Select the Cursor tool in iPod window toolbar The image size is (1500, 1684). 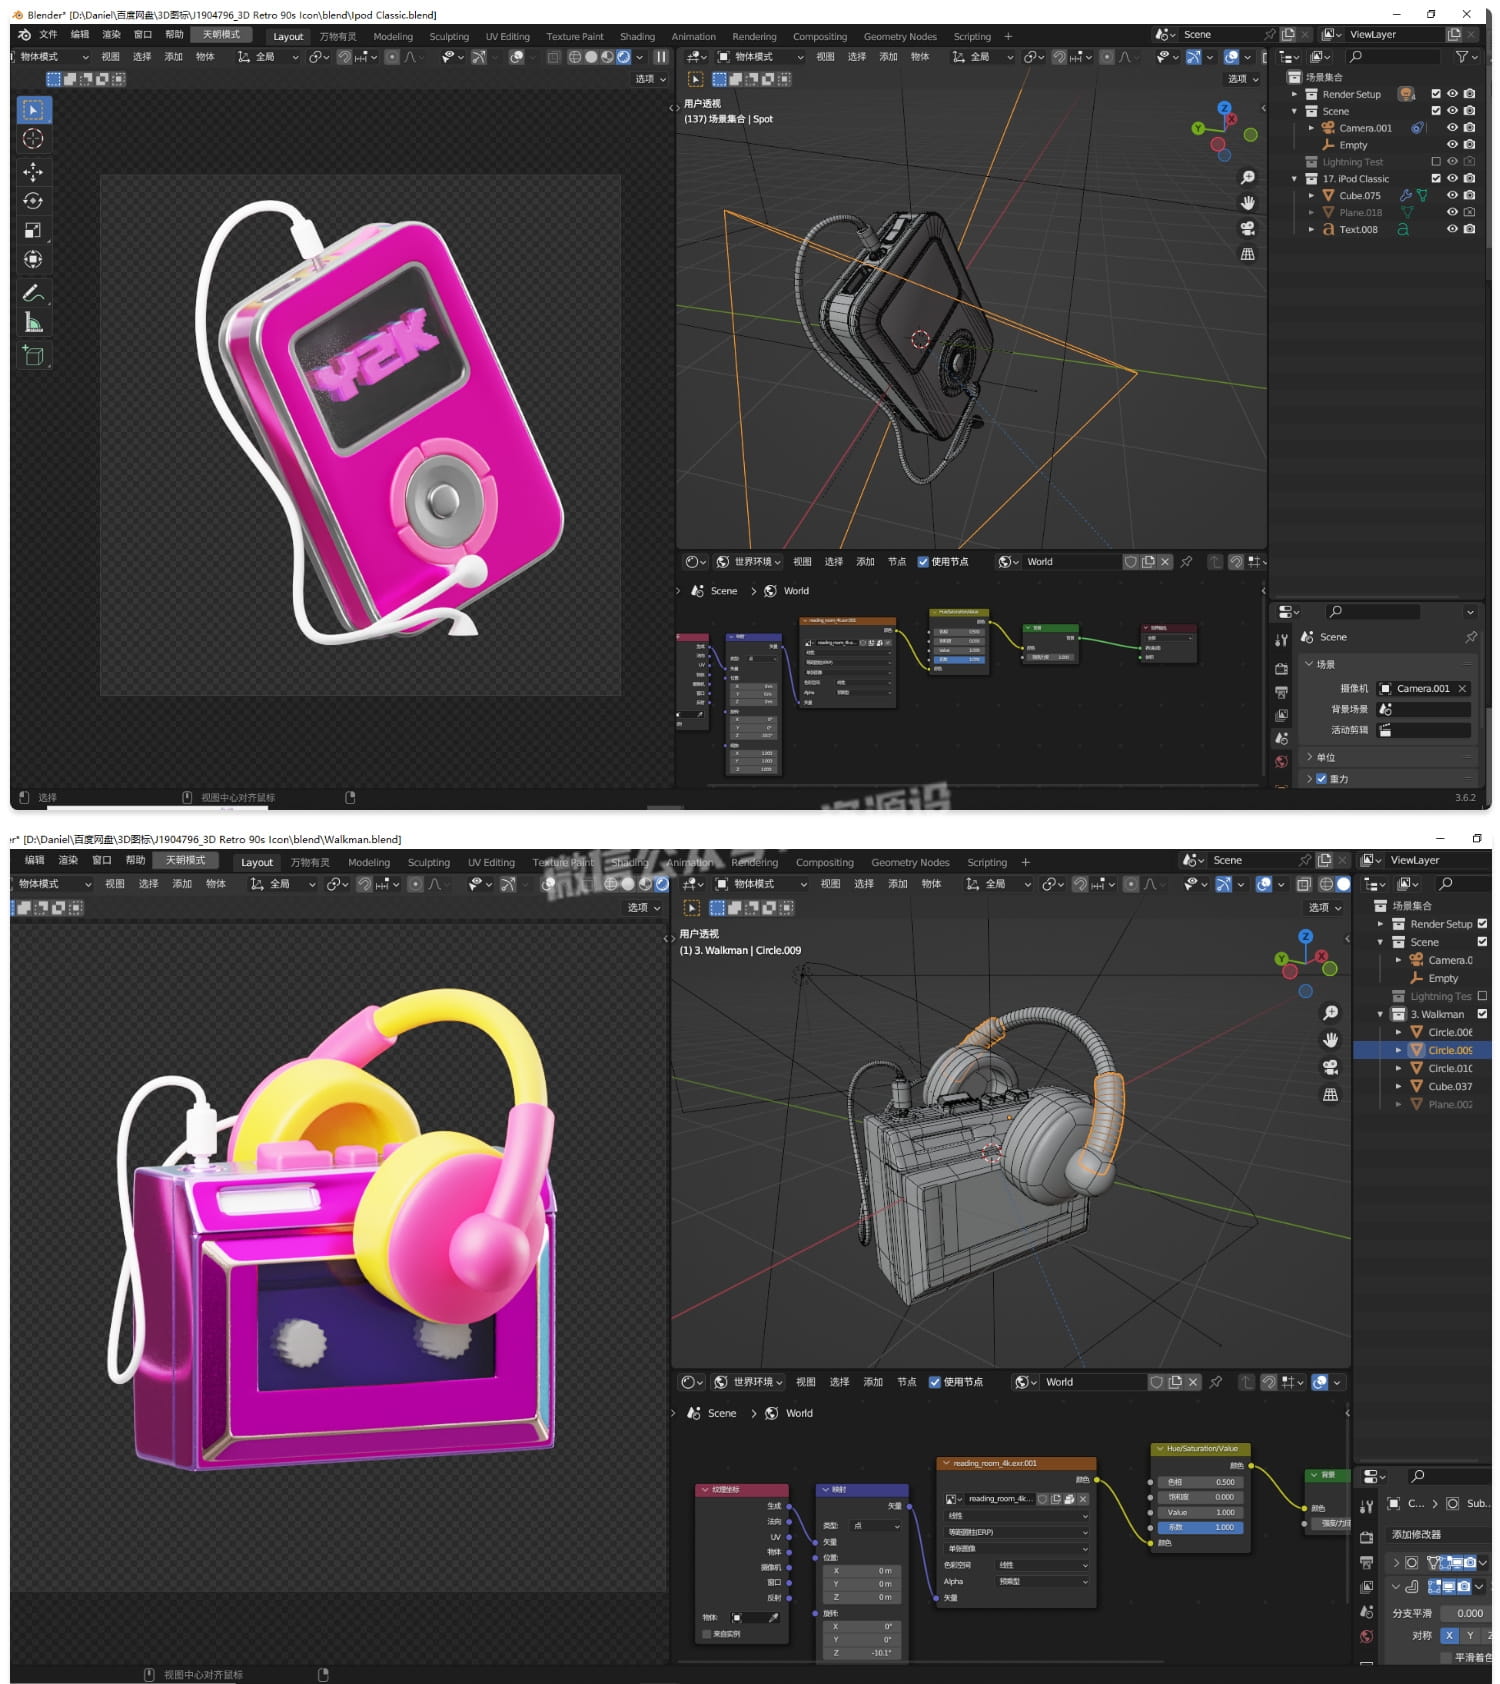point(33,139)
